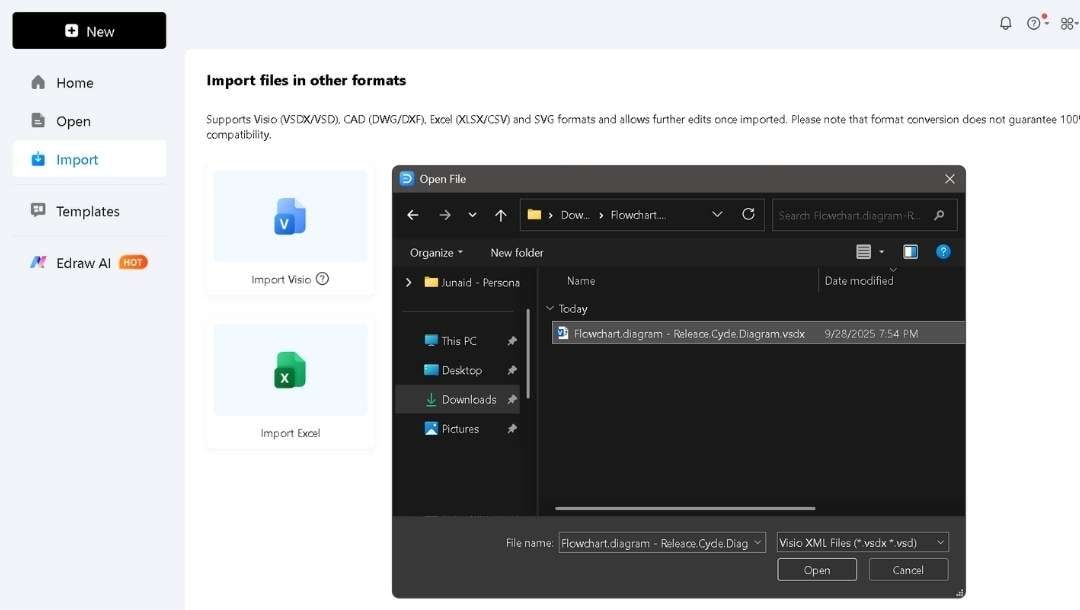The width and height of the screenshot is (1080, 610).
Task: Show the preview pane in Open File dialog
Action: [x=910, y=251]
